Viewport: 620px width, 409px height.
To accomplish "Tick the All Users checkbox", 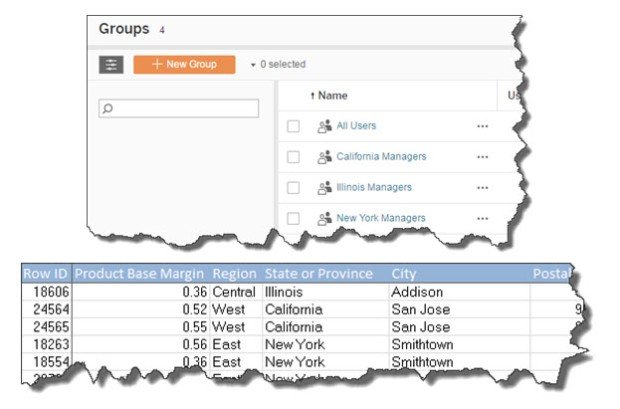I will 293,126.
